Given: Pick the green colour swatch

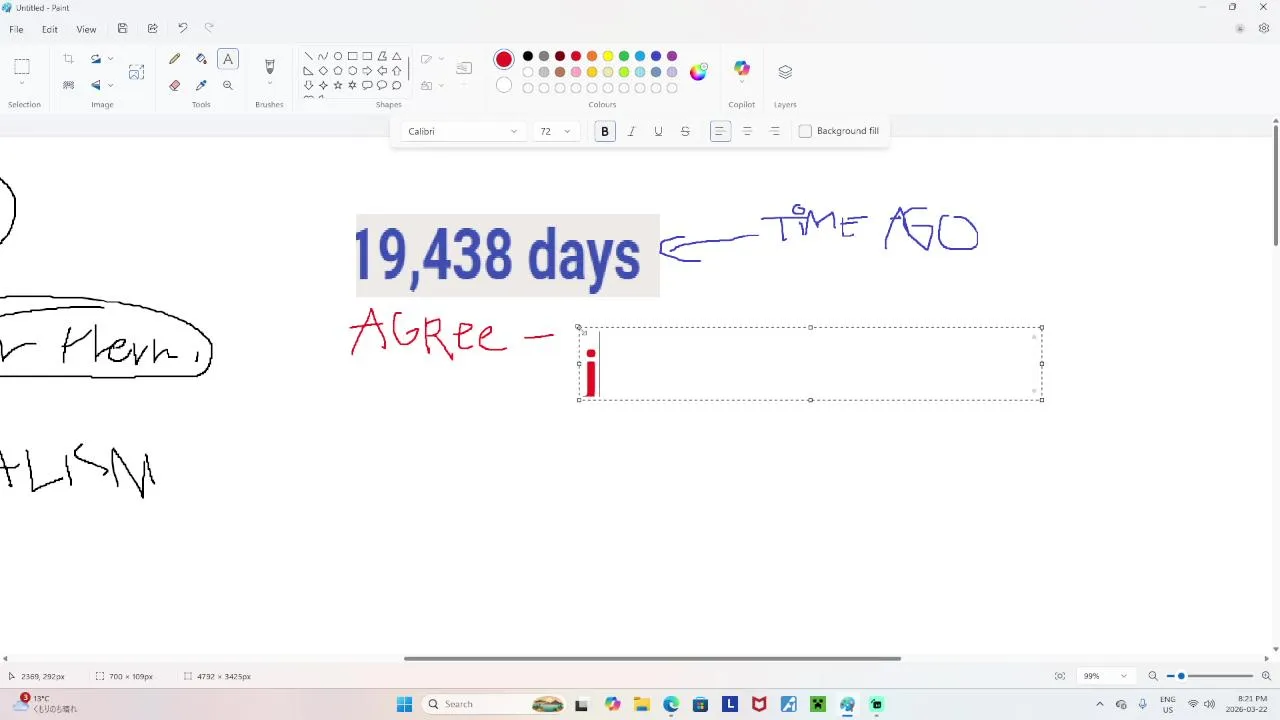Looking at the screenshot, I should [x=624, y=56].
